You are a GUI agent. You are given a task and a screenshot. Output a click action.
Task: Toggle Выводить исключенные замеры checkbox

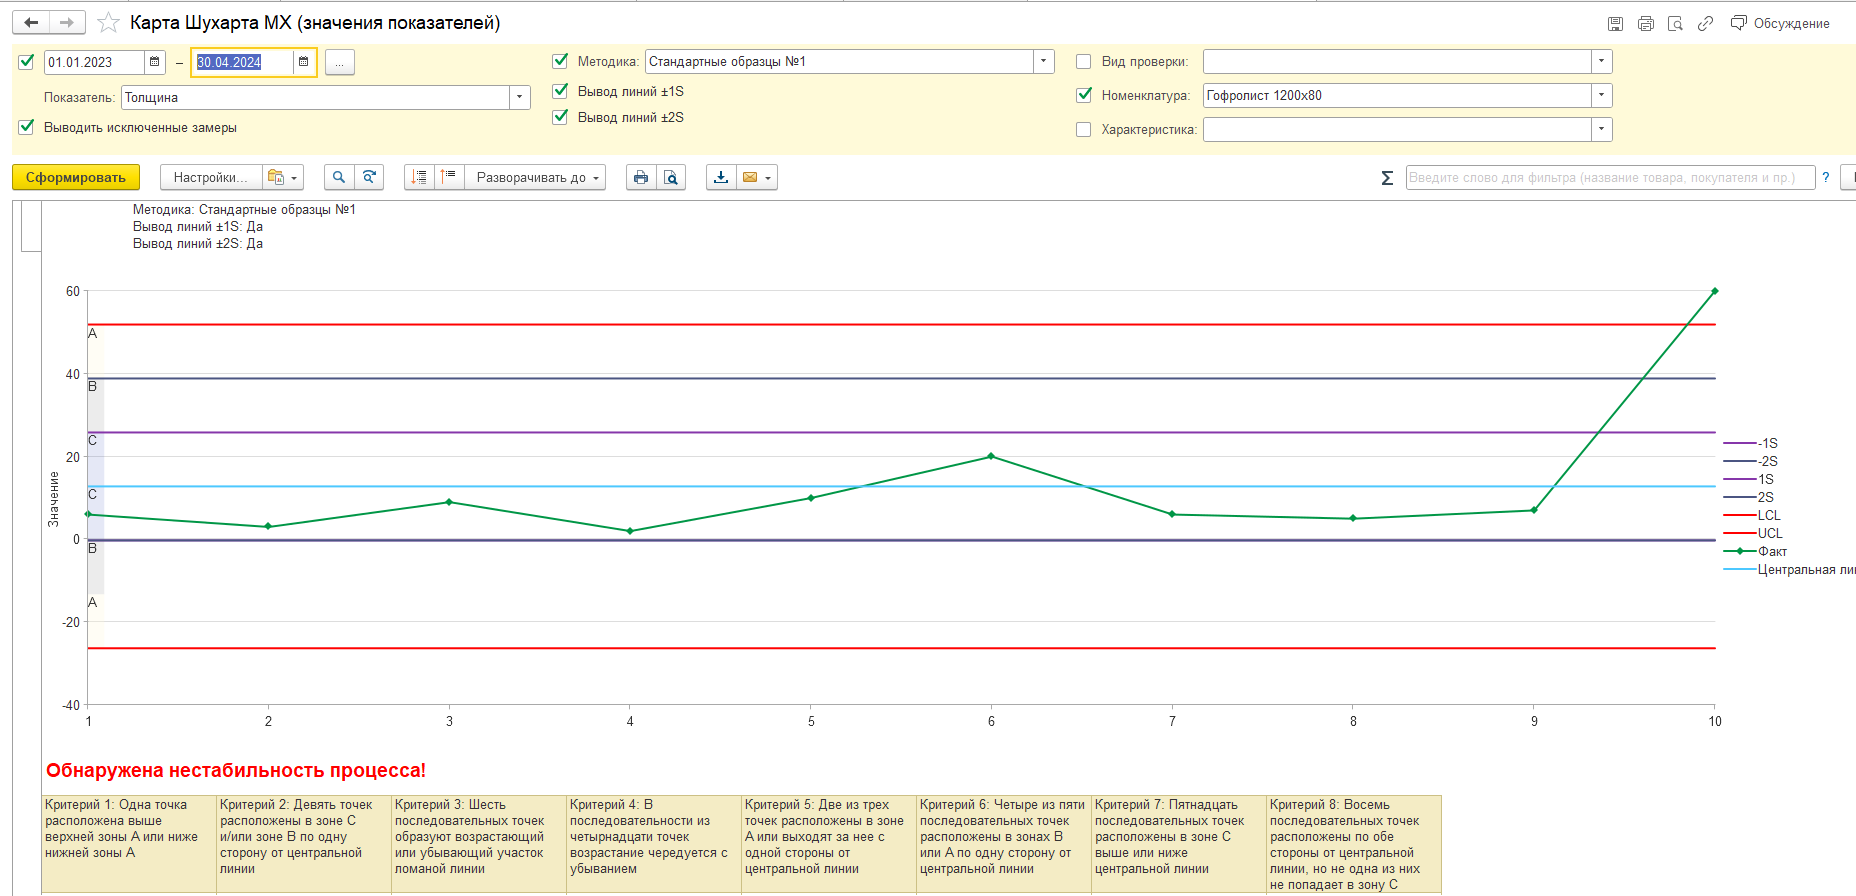coord(26,127)
